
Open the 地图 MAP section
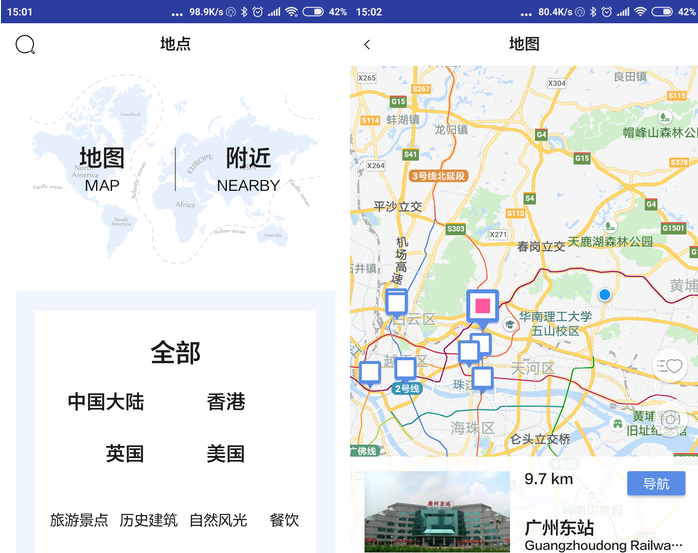102,169
